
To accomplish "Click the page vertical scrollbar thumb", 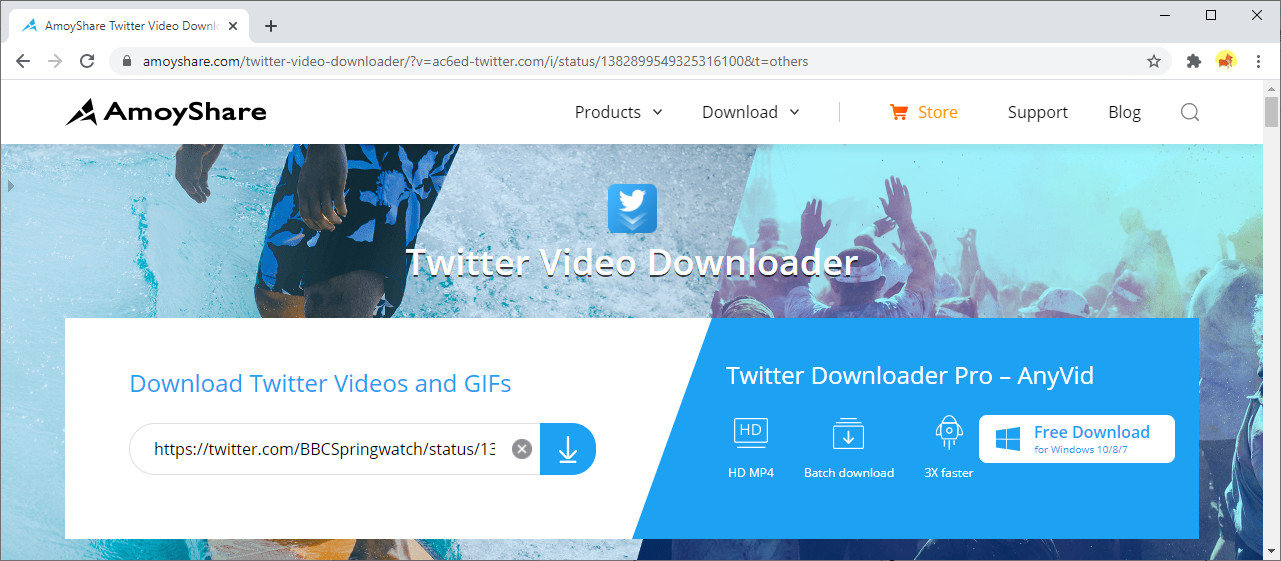I will tap(1271, 111).
